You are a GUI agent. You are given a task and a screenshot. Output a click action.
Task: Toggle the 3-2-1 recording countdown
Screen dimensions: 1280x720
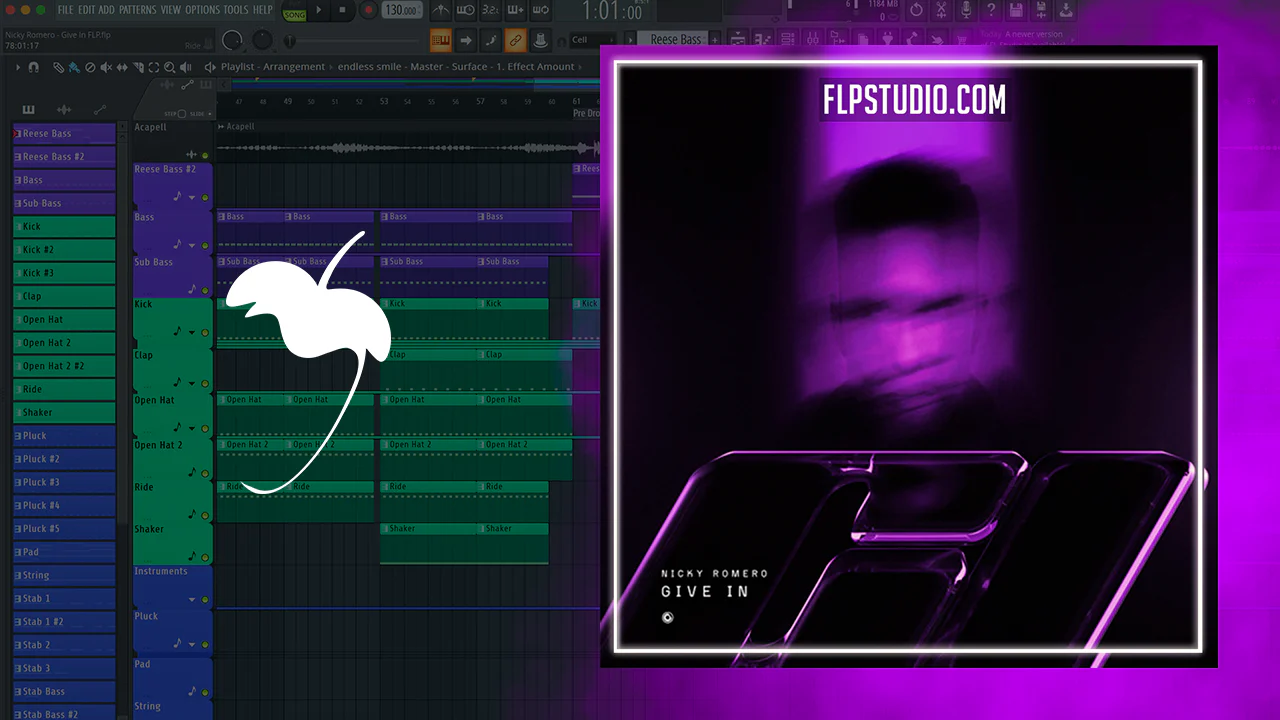tap(490, 11)
